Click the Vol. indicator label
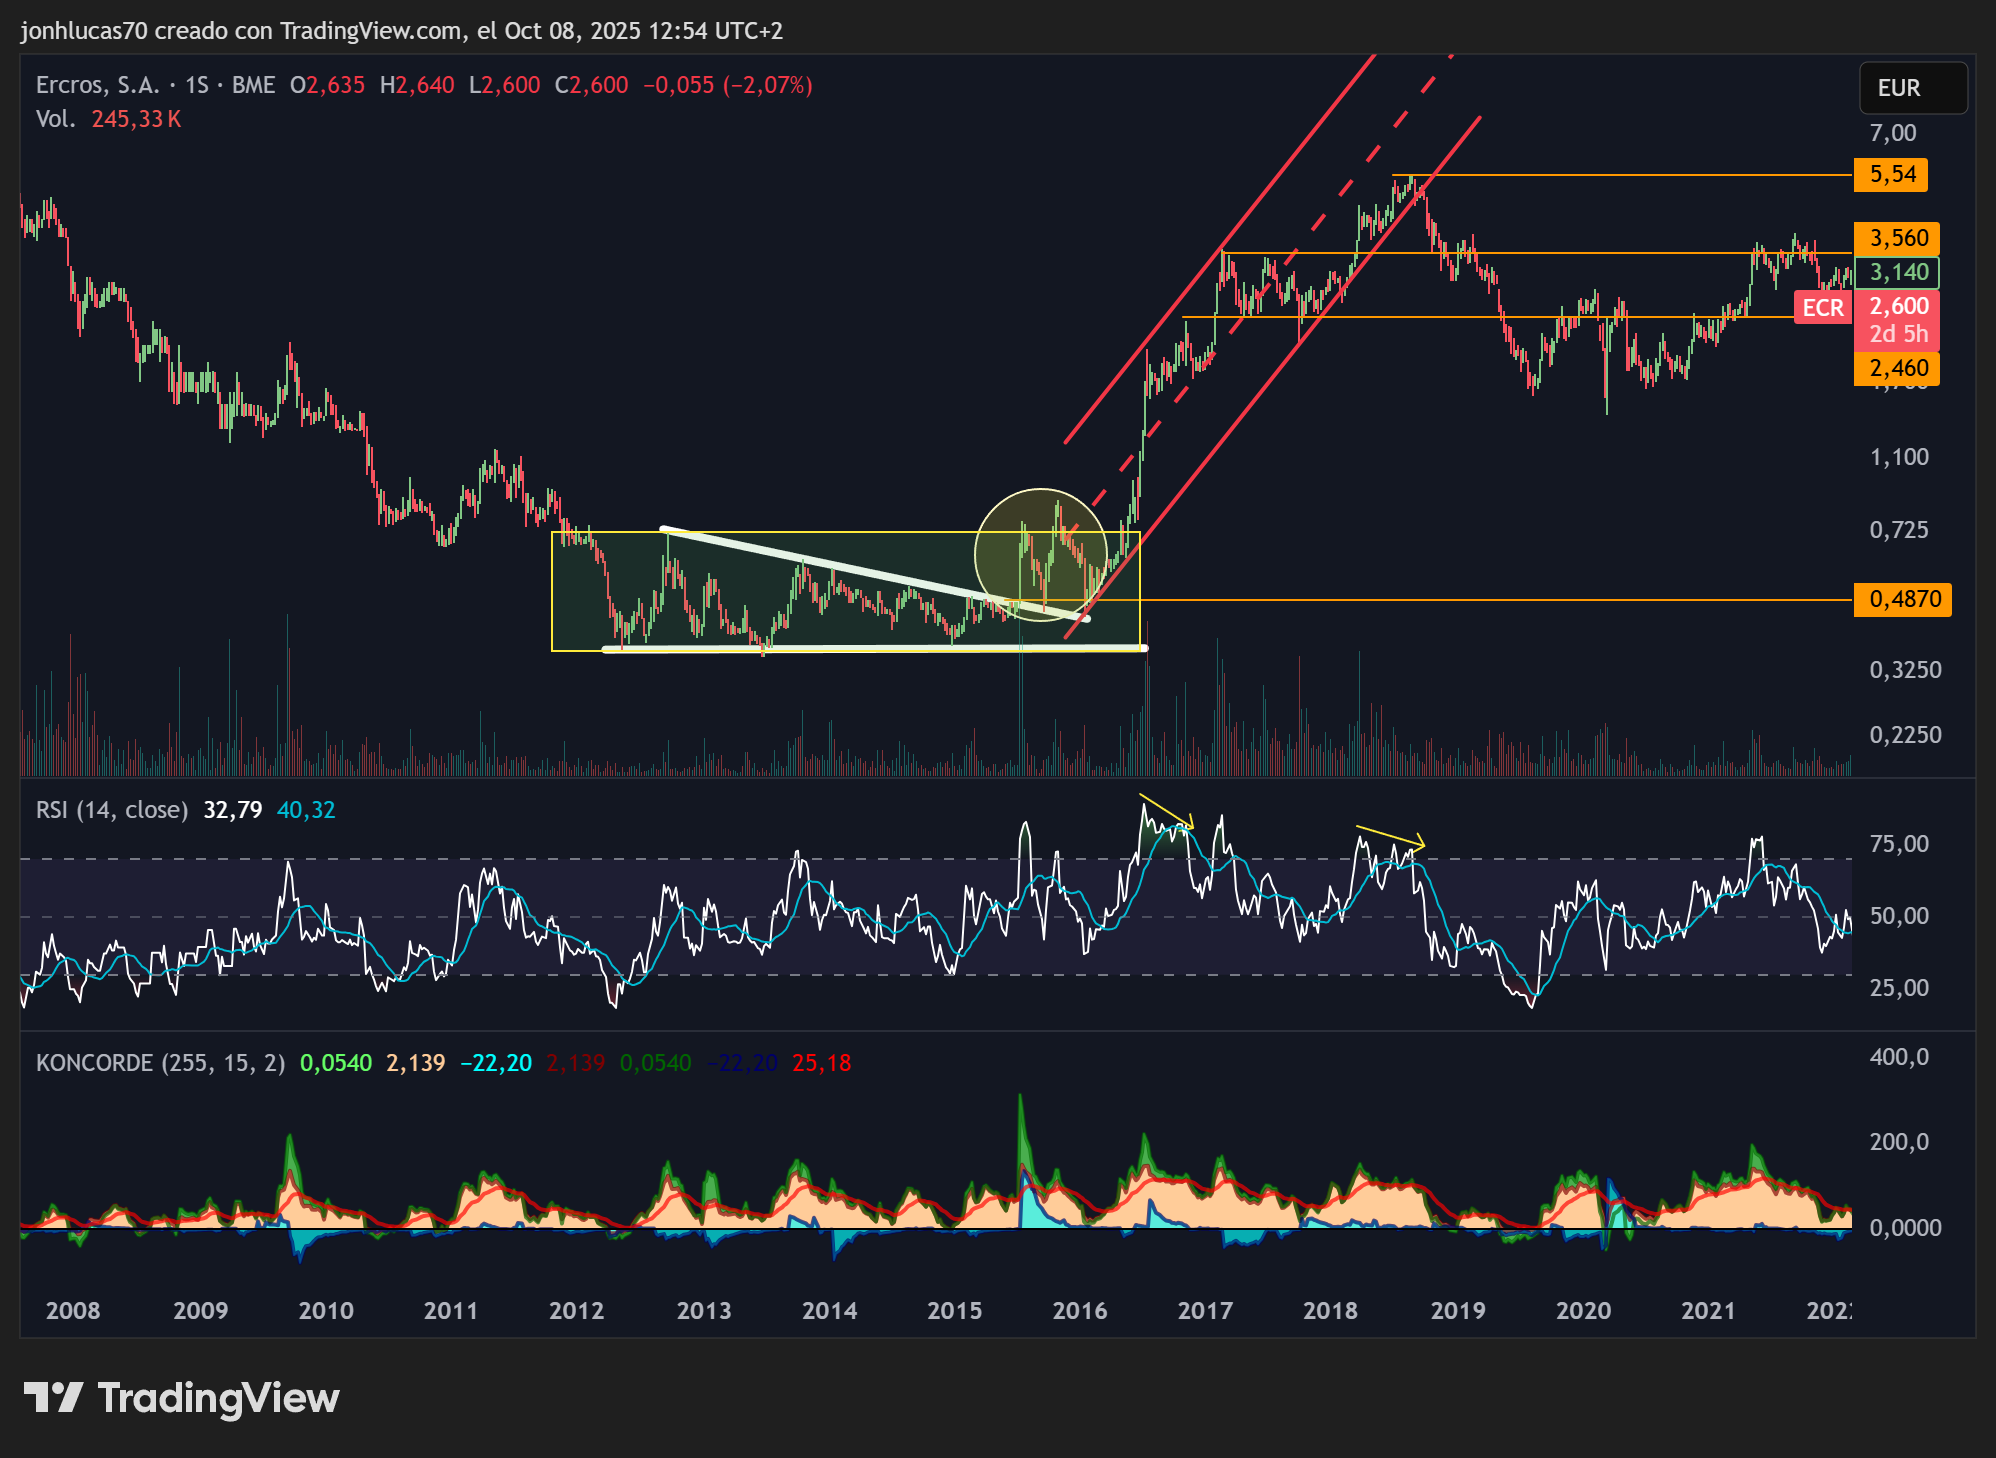The image size is (1996, 1458). (55, 119)
